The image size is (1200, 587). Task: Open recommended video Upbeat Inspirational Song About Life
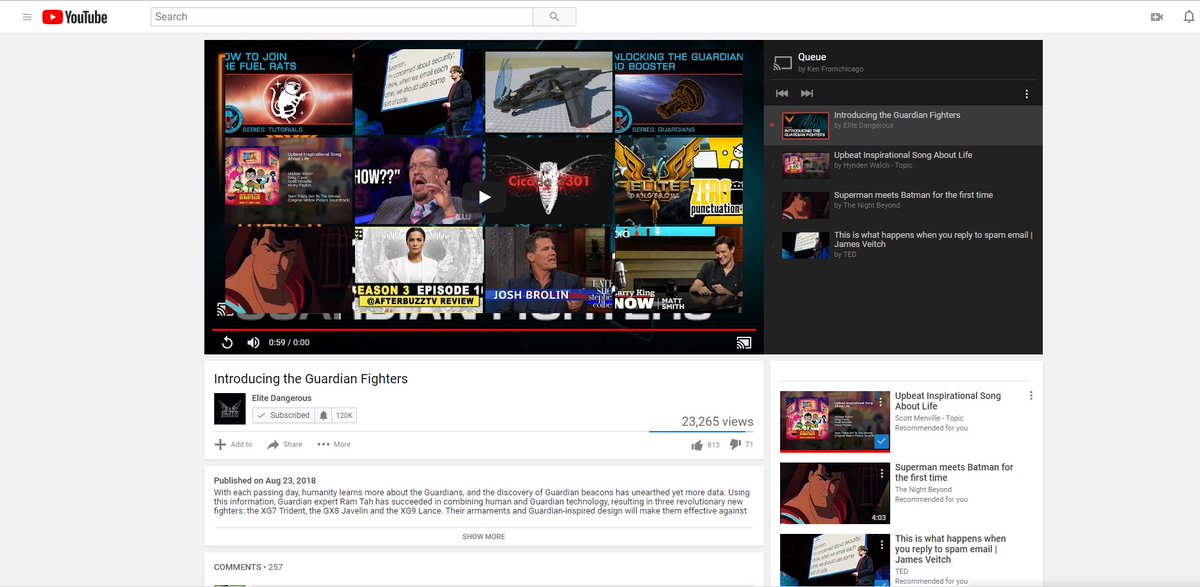click(947, 401)
